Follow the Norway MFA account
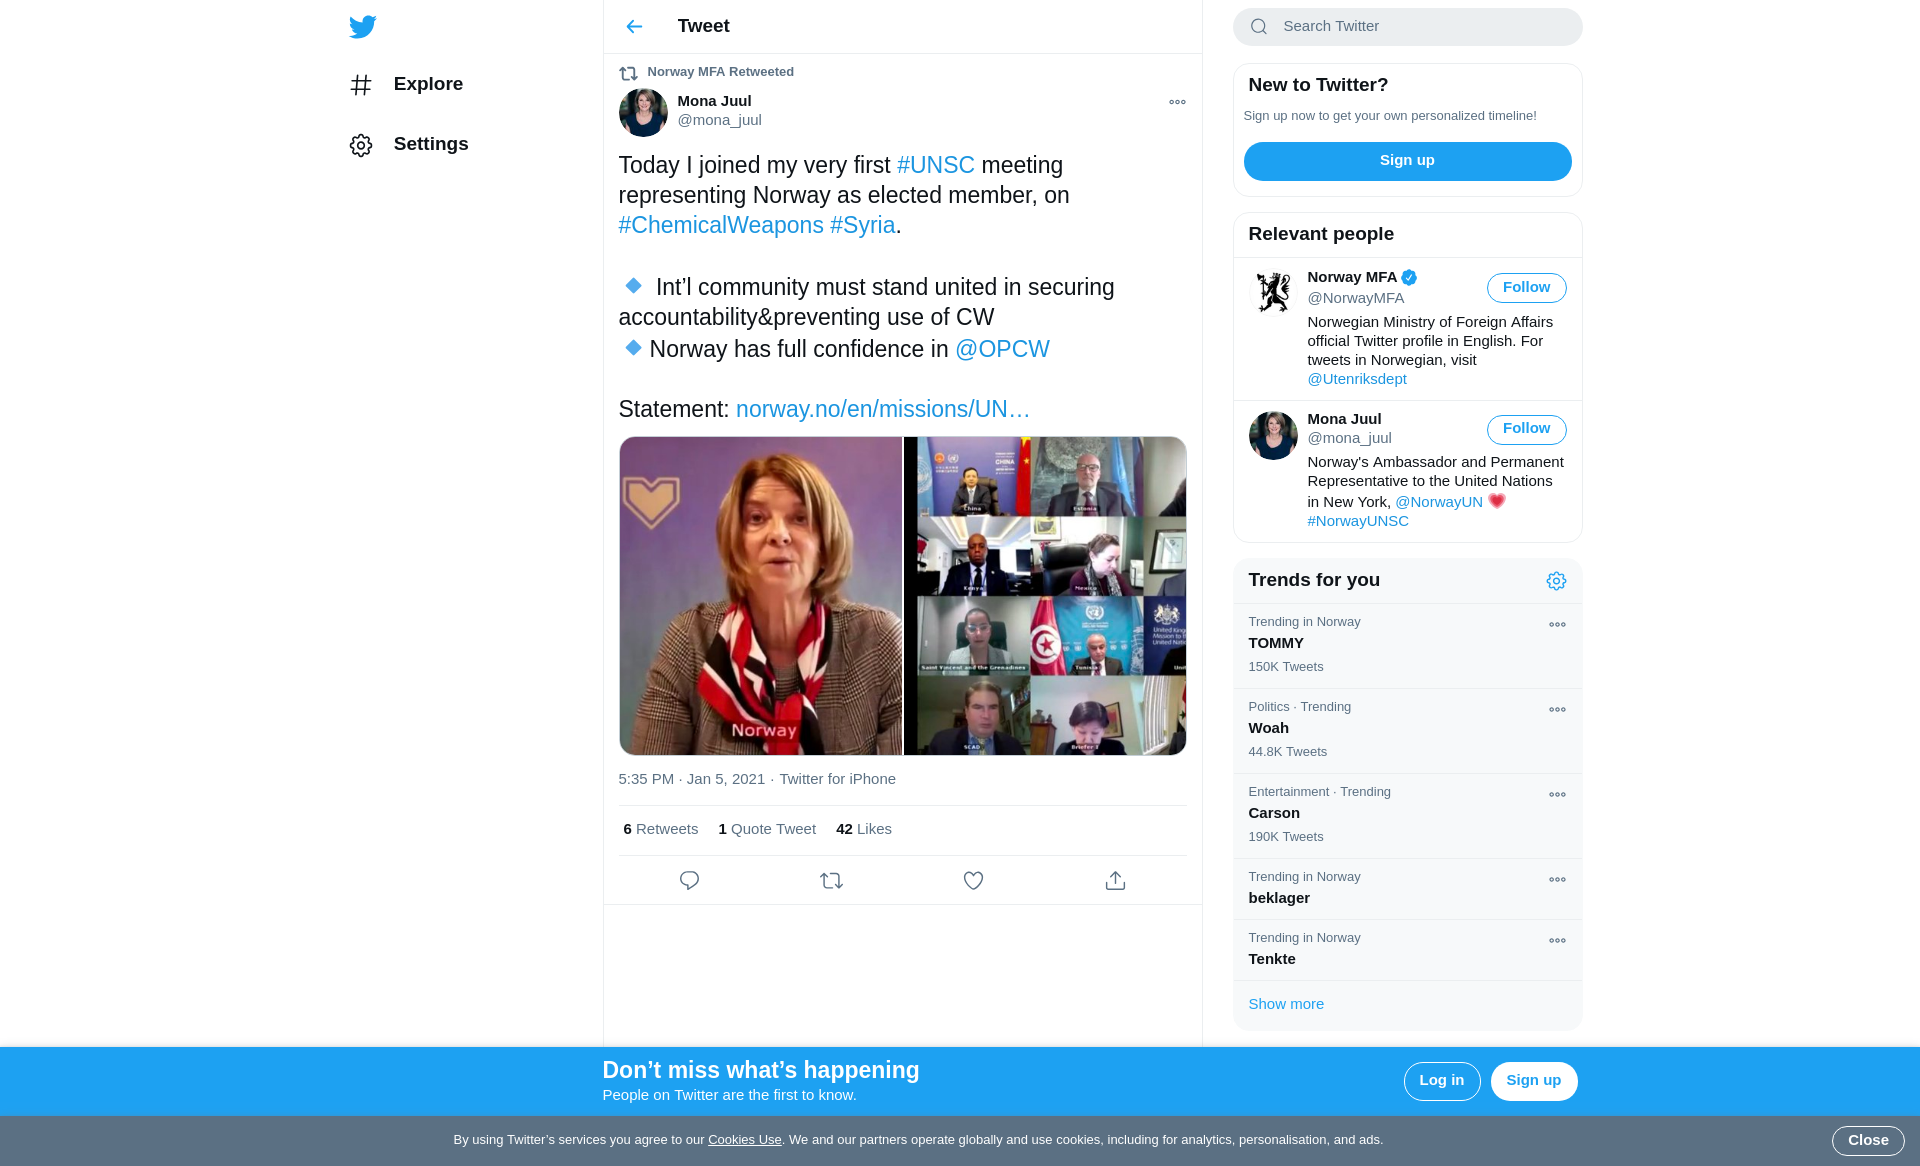 pos(1526,288)
